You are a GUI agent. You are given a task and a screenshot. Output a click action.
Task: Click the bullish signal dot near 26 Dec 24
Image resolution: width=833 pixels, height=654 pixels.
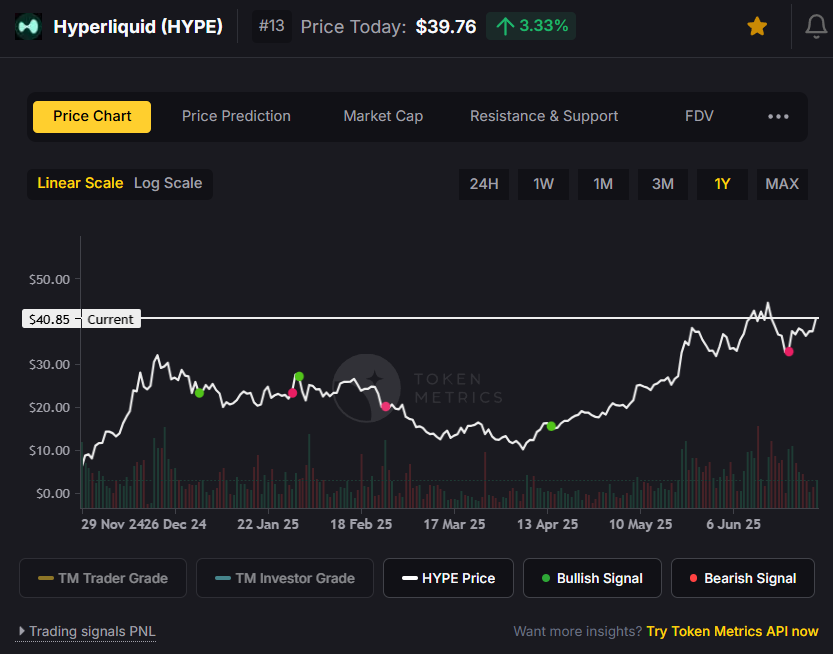point(199,393)
